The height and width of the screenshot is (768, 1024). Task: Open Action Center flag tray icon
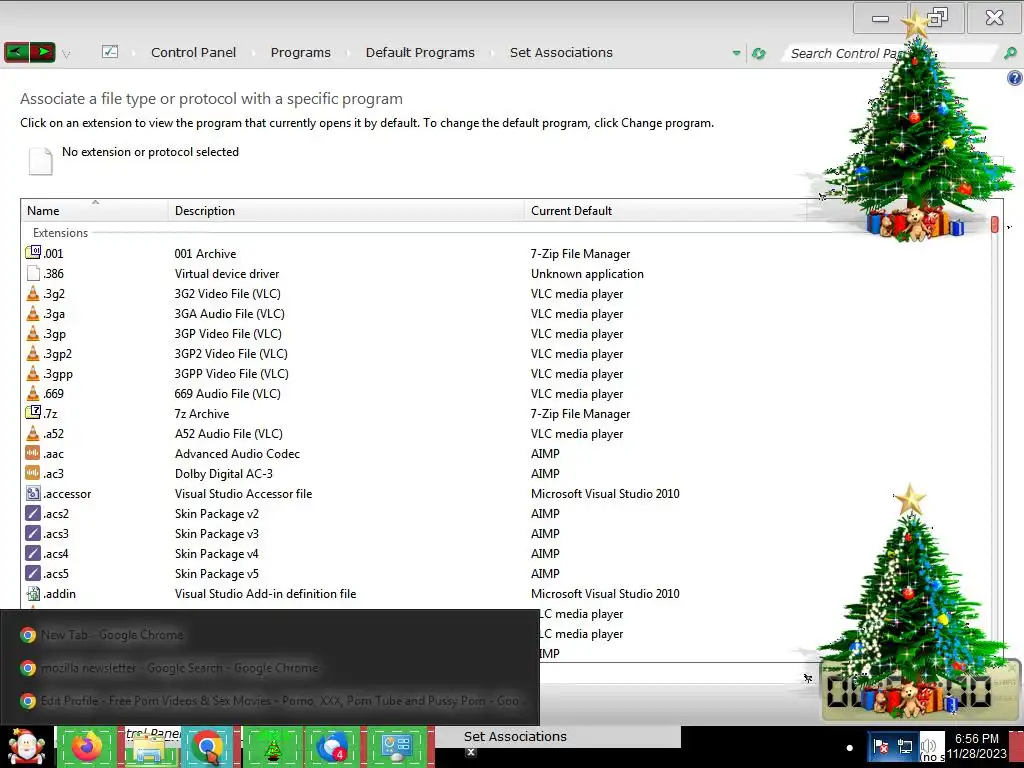pos(880,745)
